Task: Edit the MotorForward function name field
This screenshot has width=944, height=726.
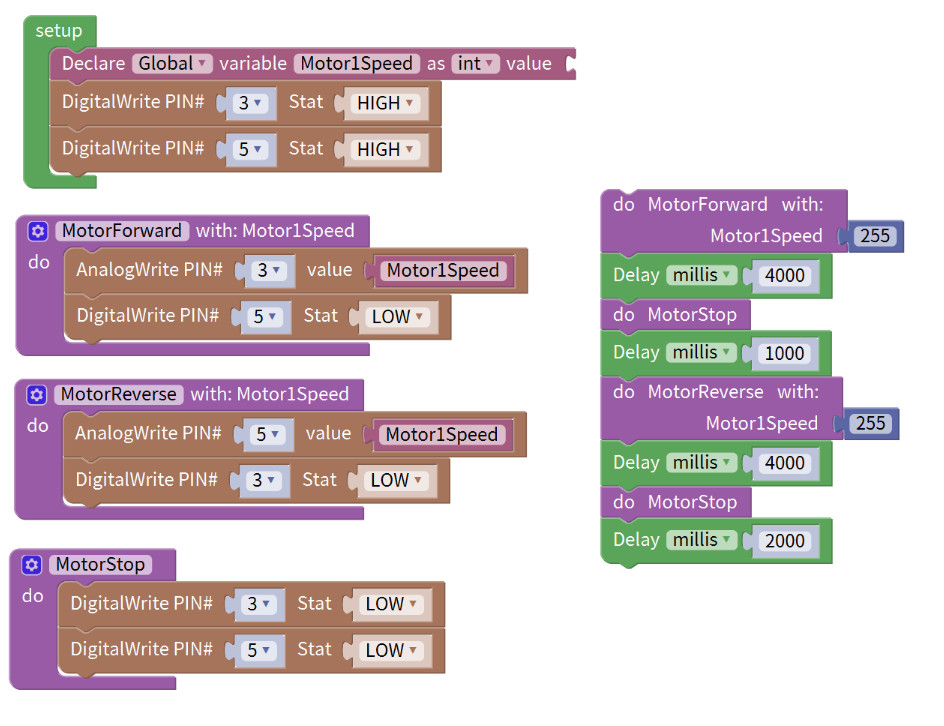Action: pyautogui.click(x=122, y=231)
